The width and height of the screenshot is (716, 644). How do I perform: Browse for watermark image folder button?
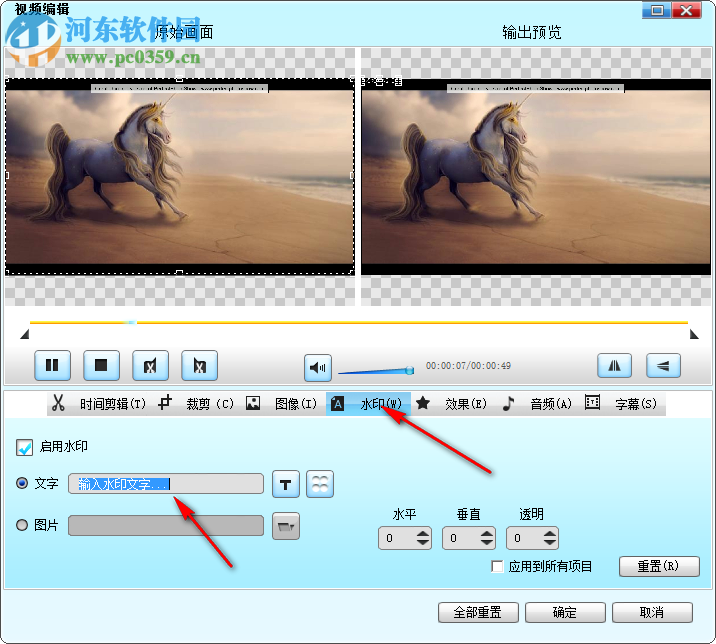tap(286, 526)
